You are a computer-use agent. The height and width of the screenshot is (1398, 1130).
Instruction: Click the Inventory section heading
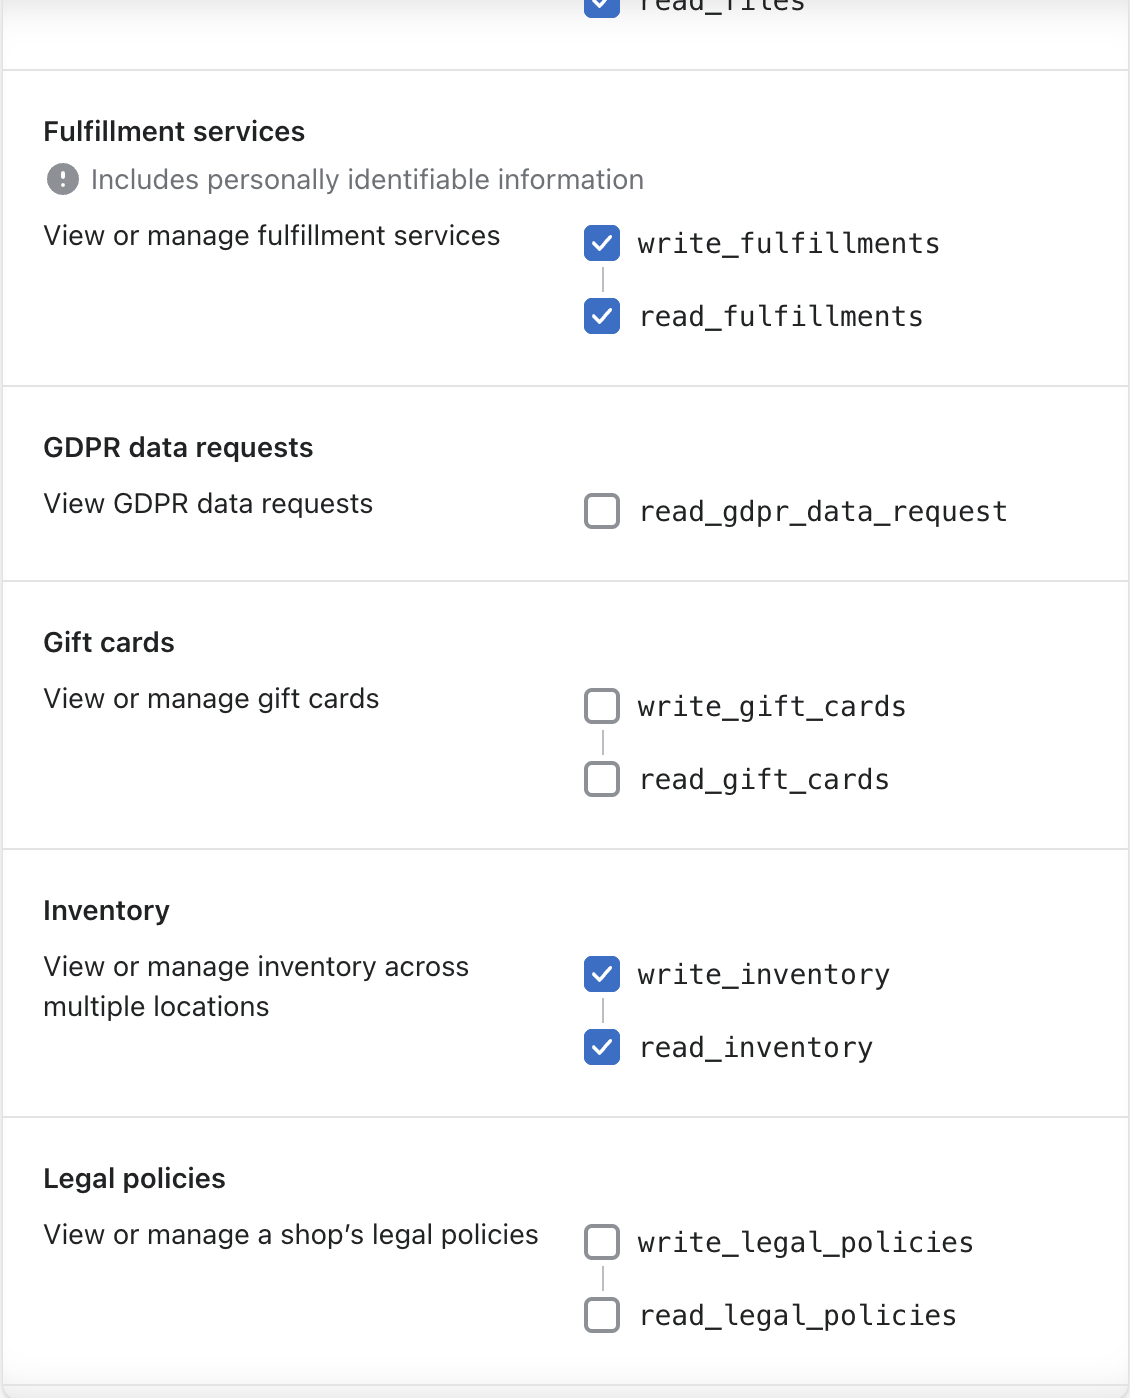(x=106, y=911)
